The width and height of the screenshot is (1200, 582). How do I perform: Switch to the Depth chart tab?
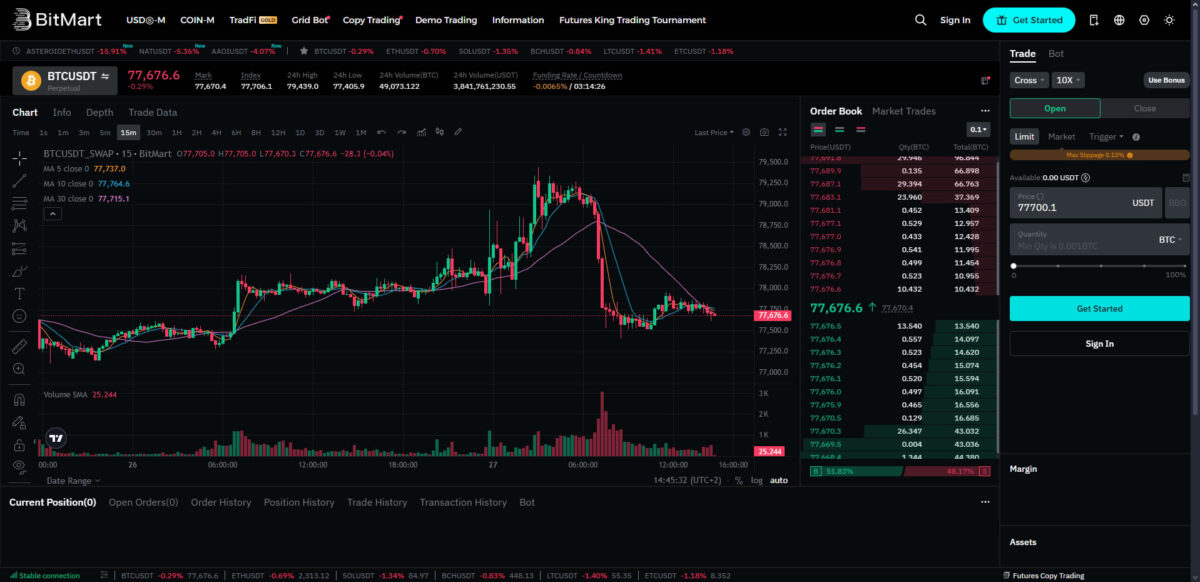coord(99,112)
